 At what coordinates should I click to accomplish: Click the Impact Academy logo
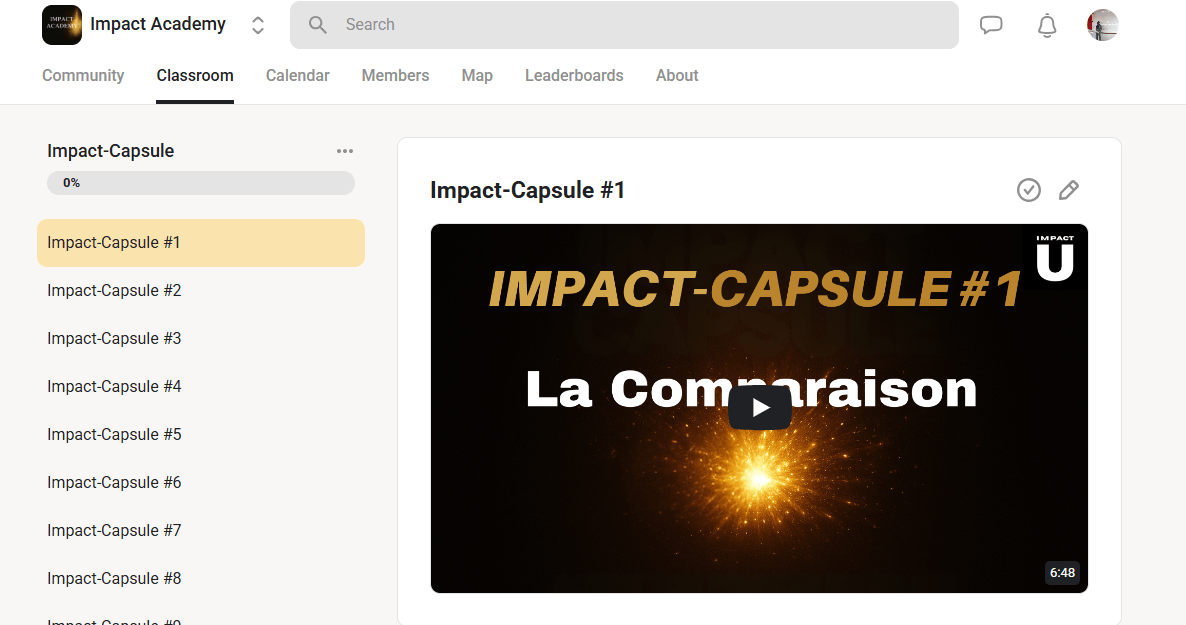[x=62, y=25]
